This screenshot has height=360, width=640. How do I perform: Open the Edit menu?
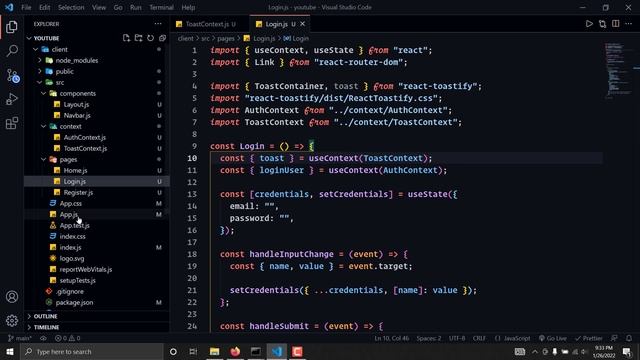[x=44, y=7]
